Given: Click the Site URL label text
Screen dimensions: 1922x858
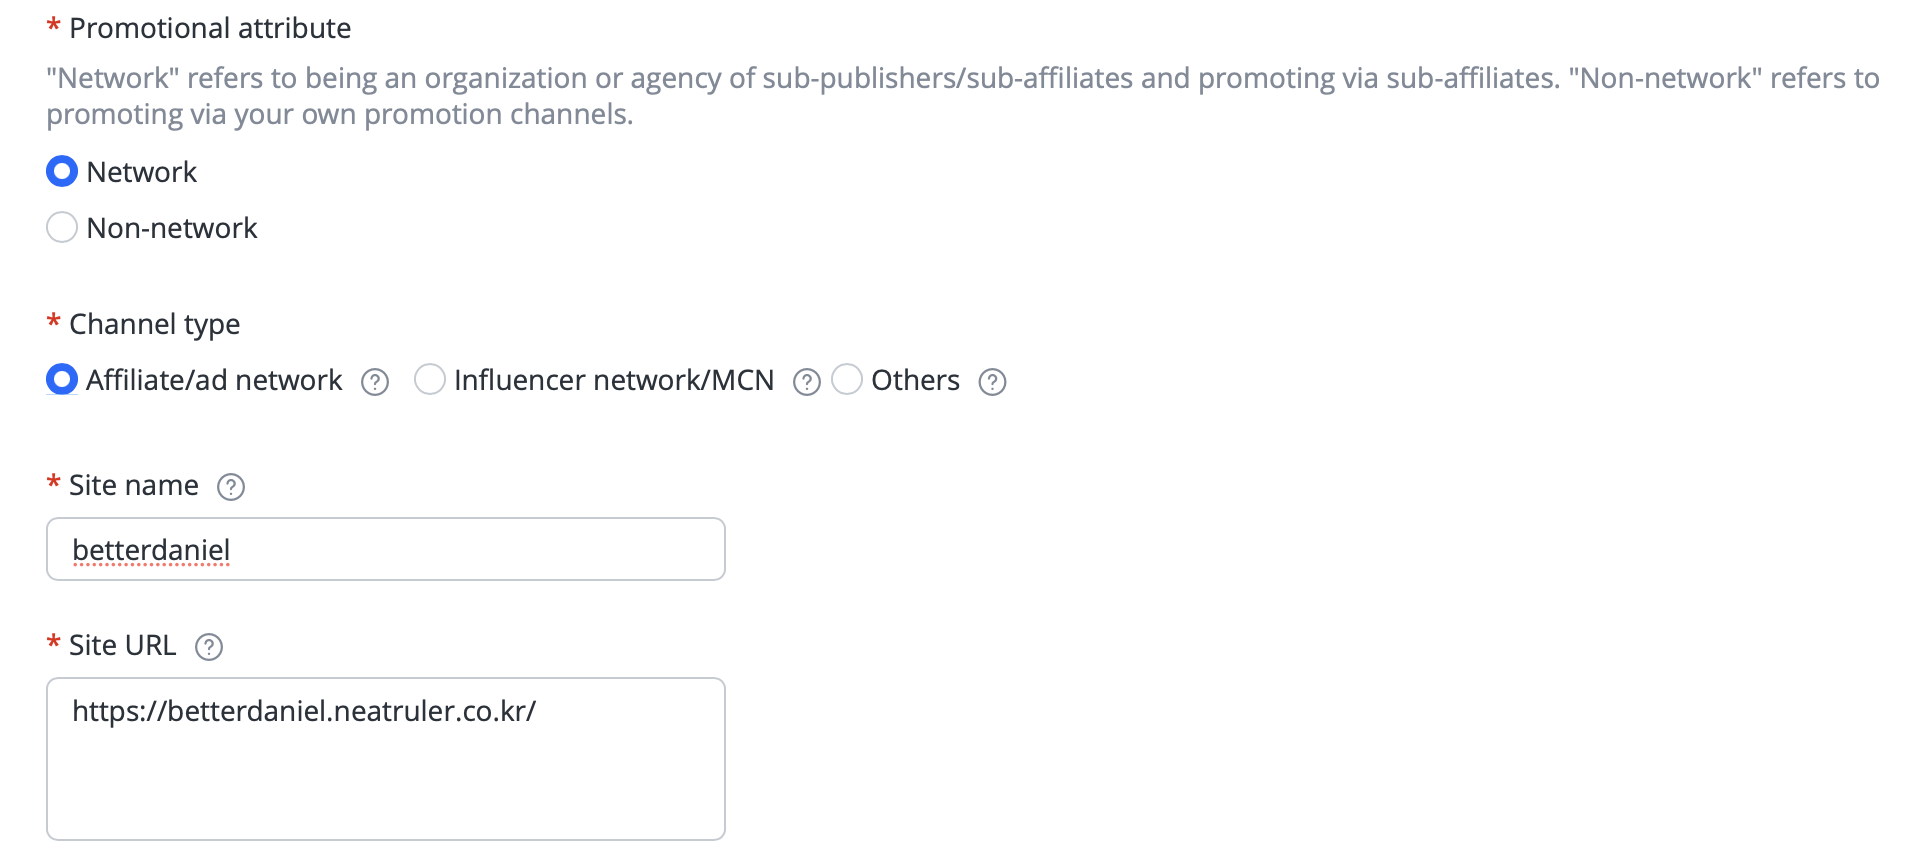Looking at the screenshot, I should pyautogui.click(x=122, y=645).
